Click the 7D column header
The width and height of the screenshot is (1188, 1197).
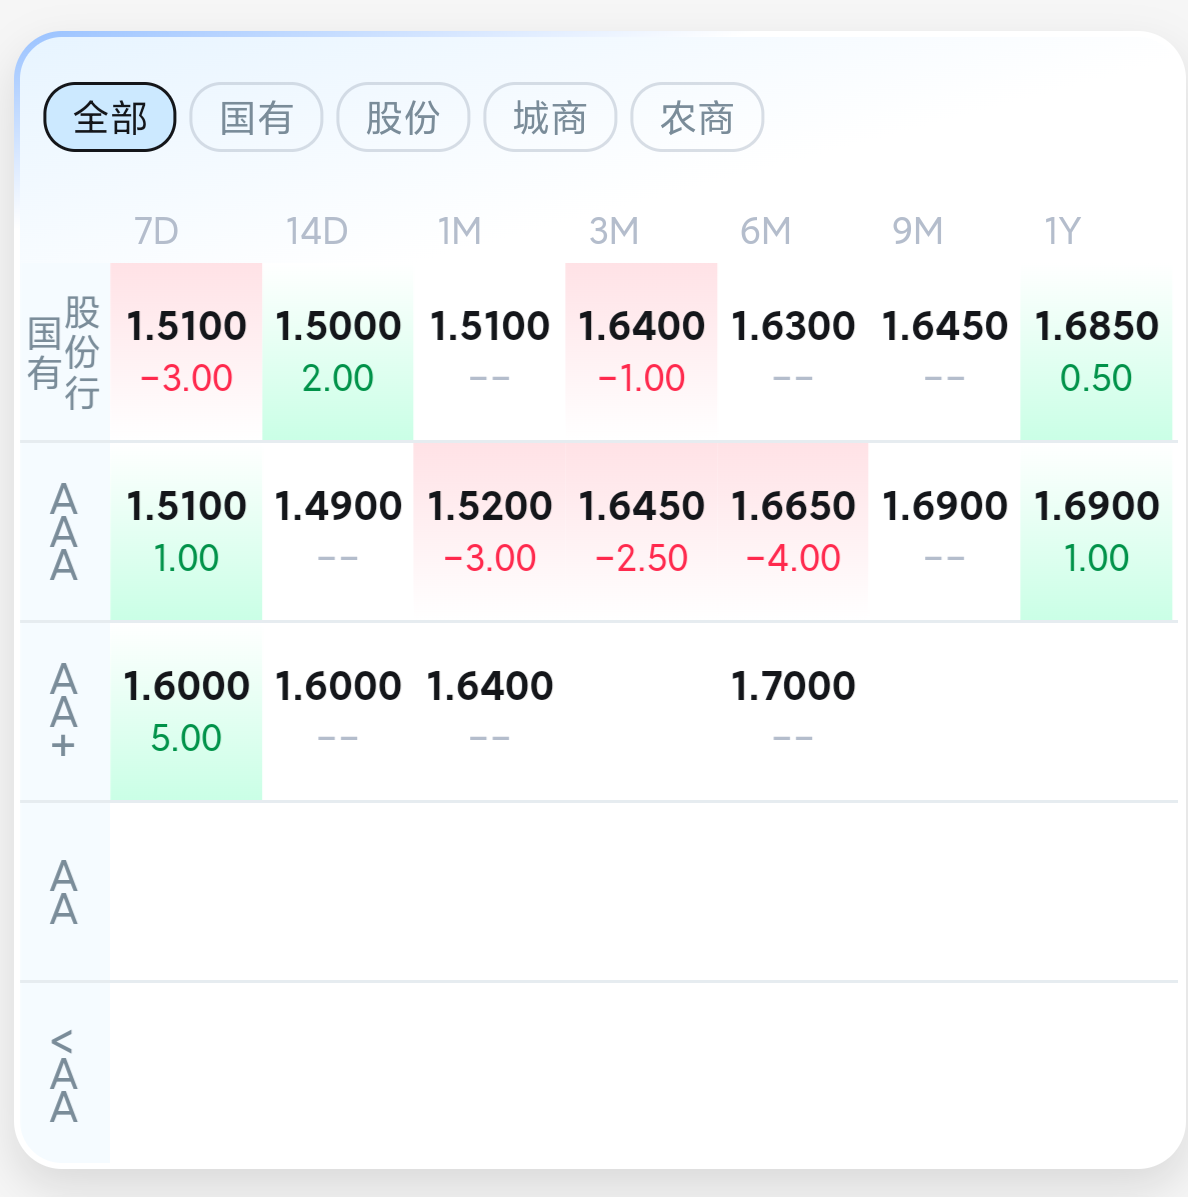(157, 232)
